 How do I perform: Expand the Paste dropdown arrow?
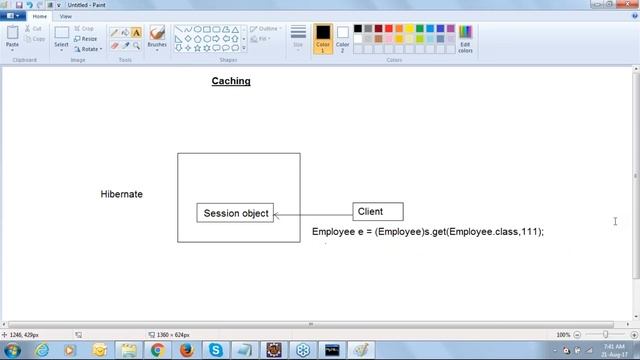12,50
